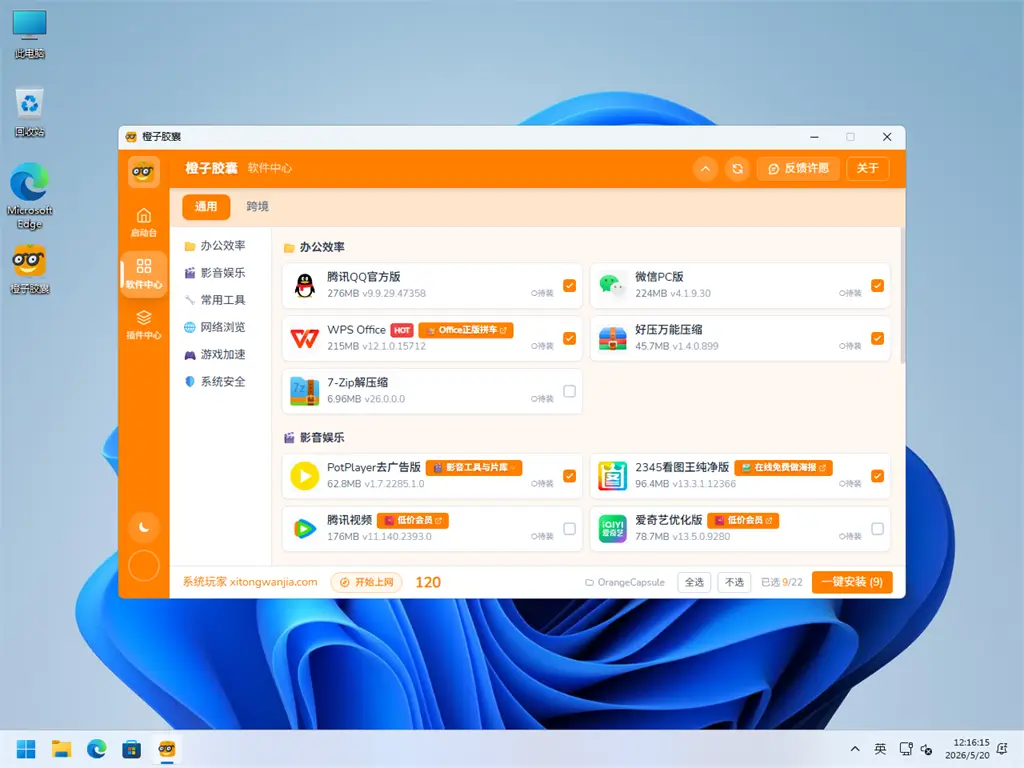The height and width of the screenshot is (768, 1024).
Task: Check the 爱奇艺优化版 checkbox
Action: pyautogui.click(x=877, y=529)
